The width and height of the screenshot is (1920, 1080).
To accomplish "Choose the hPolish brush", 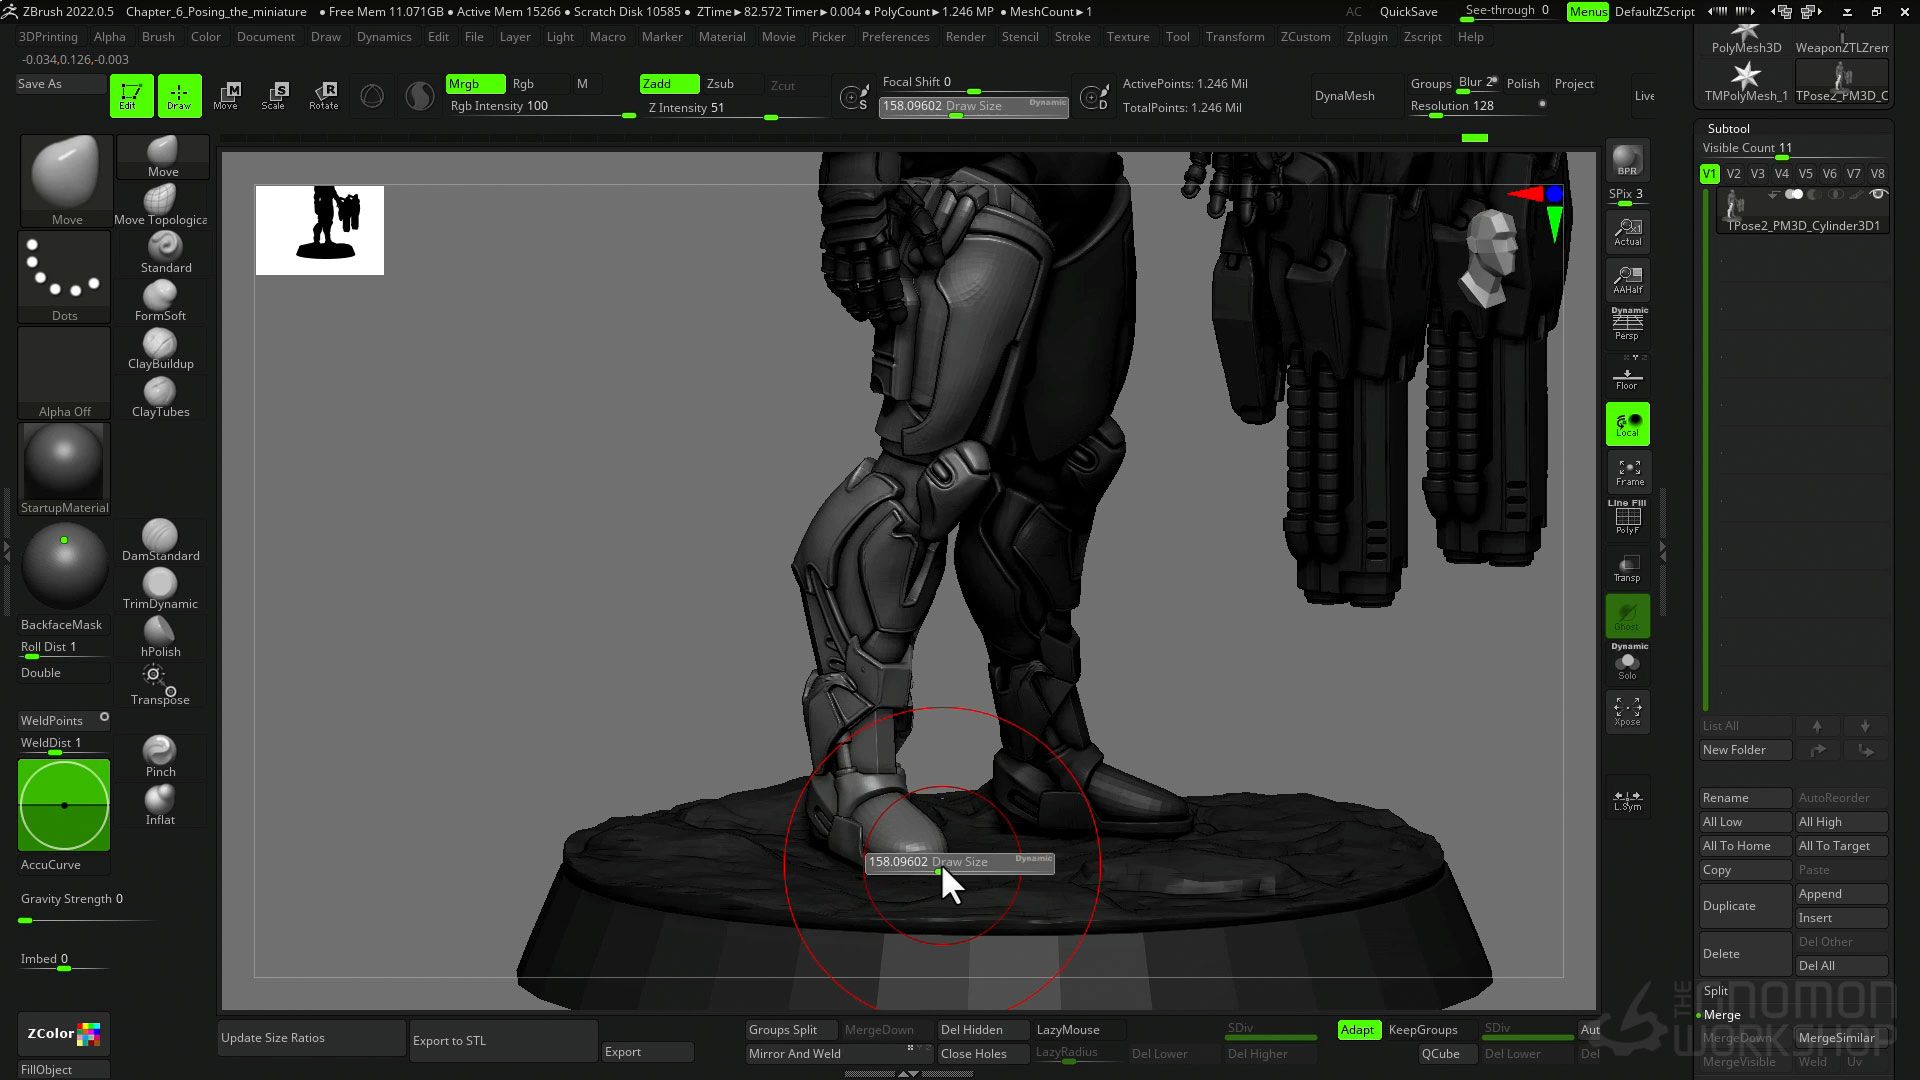I will [x=160, y=634].
